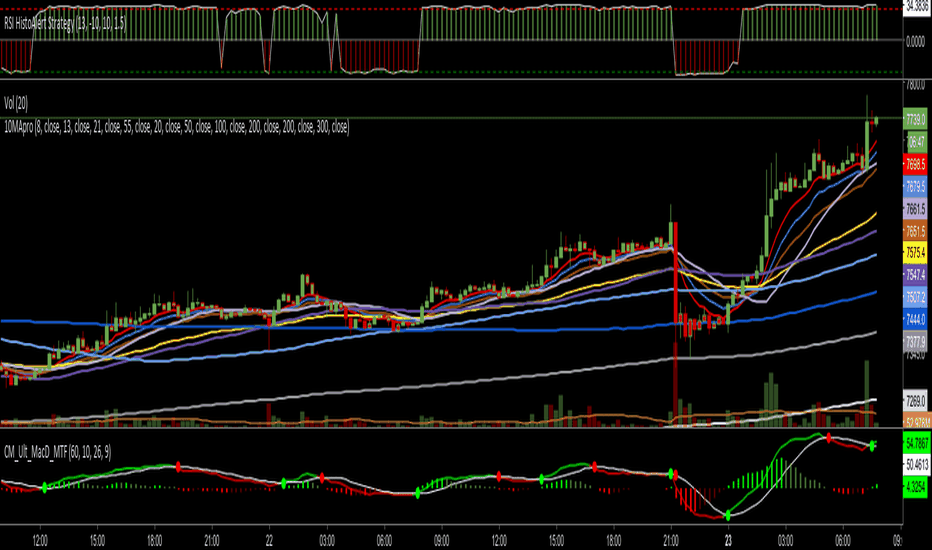The height and width of the screenshot is (550, 932).
Task: Click the white 7269.0 price tag
Action: tap(915, 401)
